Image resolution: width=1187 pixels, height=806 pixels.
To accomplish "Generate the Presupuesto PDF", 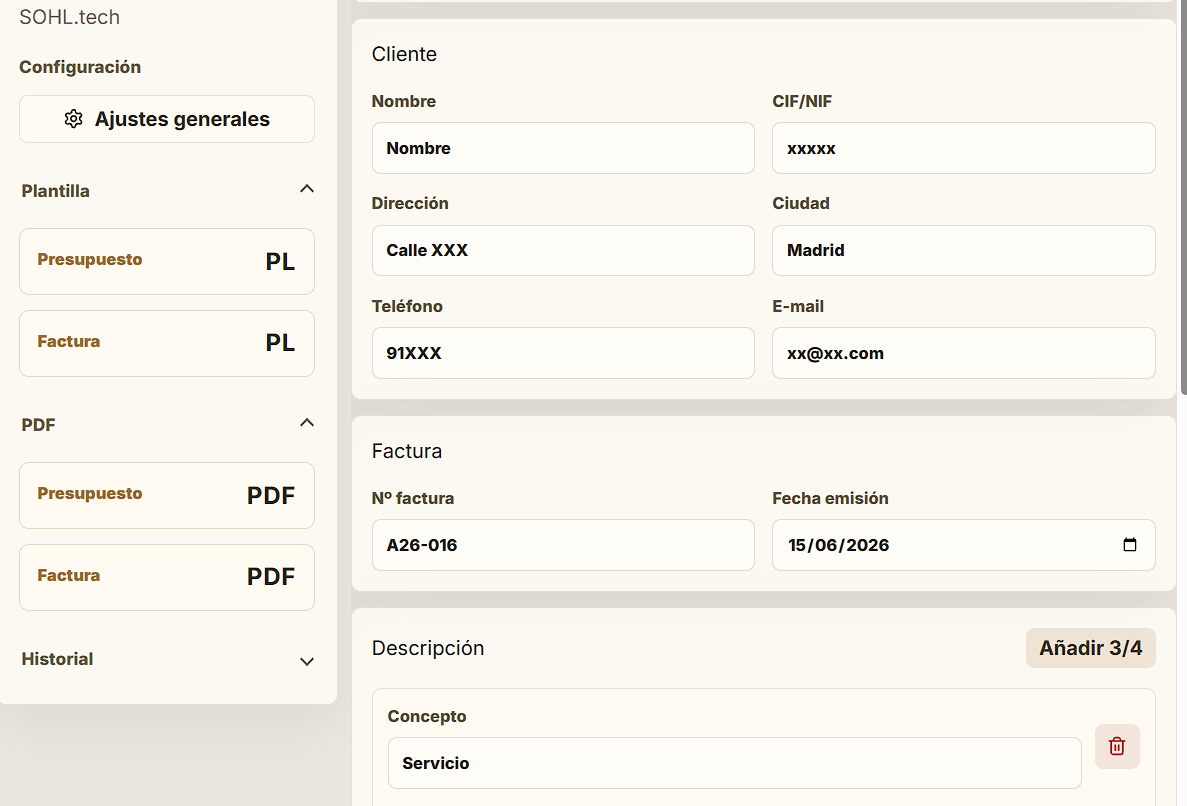I will coord(167,495).
